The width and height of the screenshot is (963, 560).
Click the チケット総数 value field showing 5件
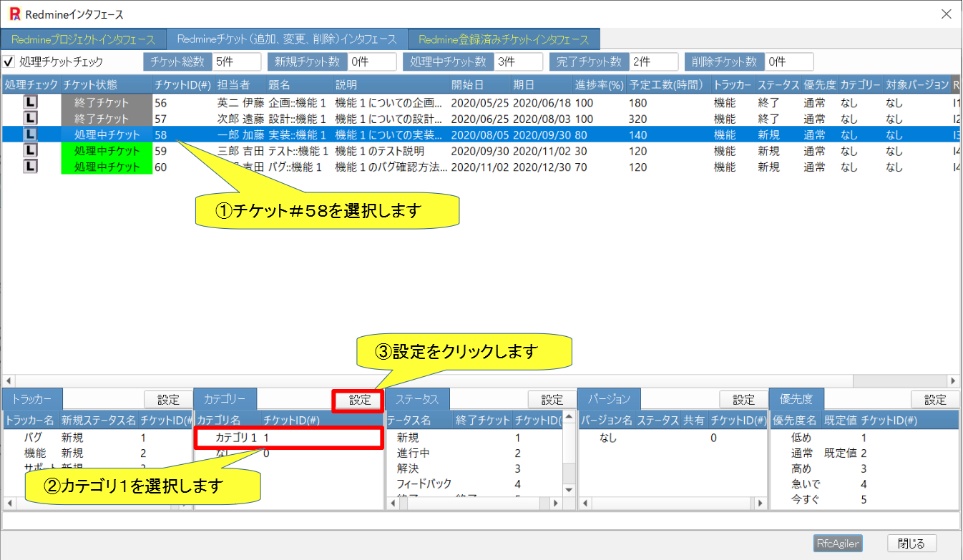click(236, 62)
